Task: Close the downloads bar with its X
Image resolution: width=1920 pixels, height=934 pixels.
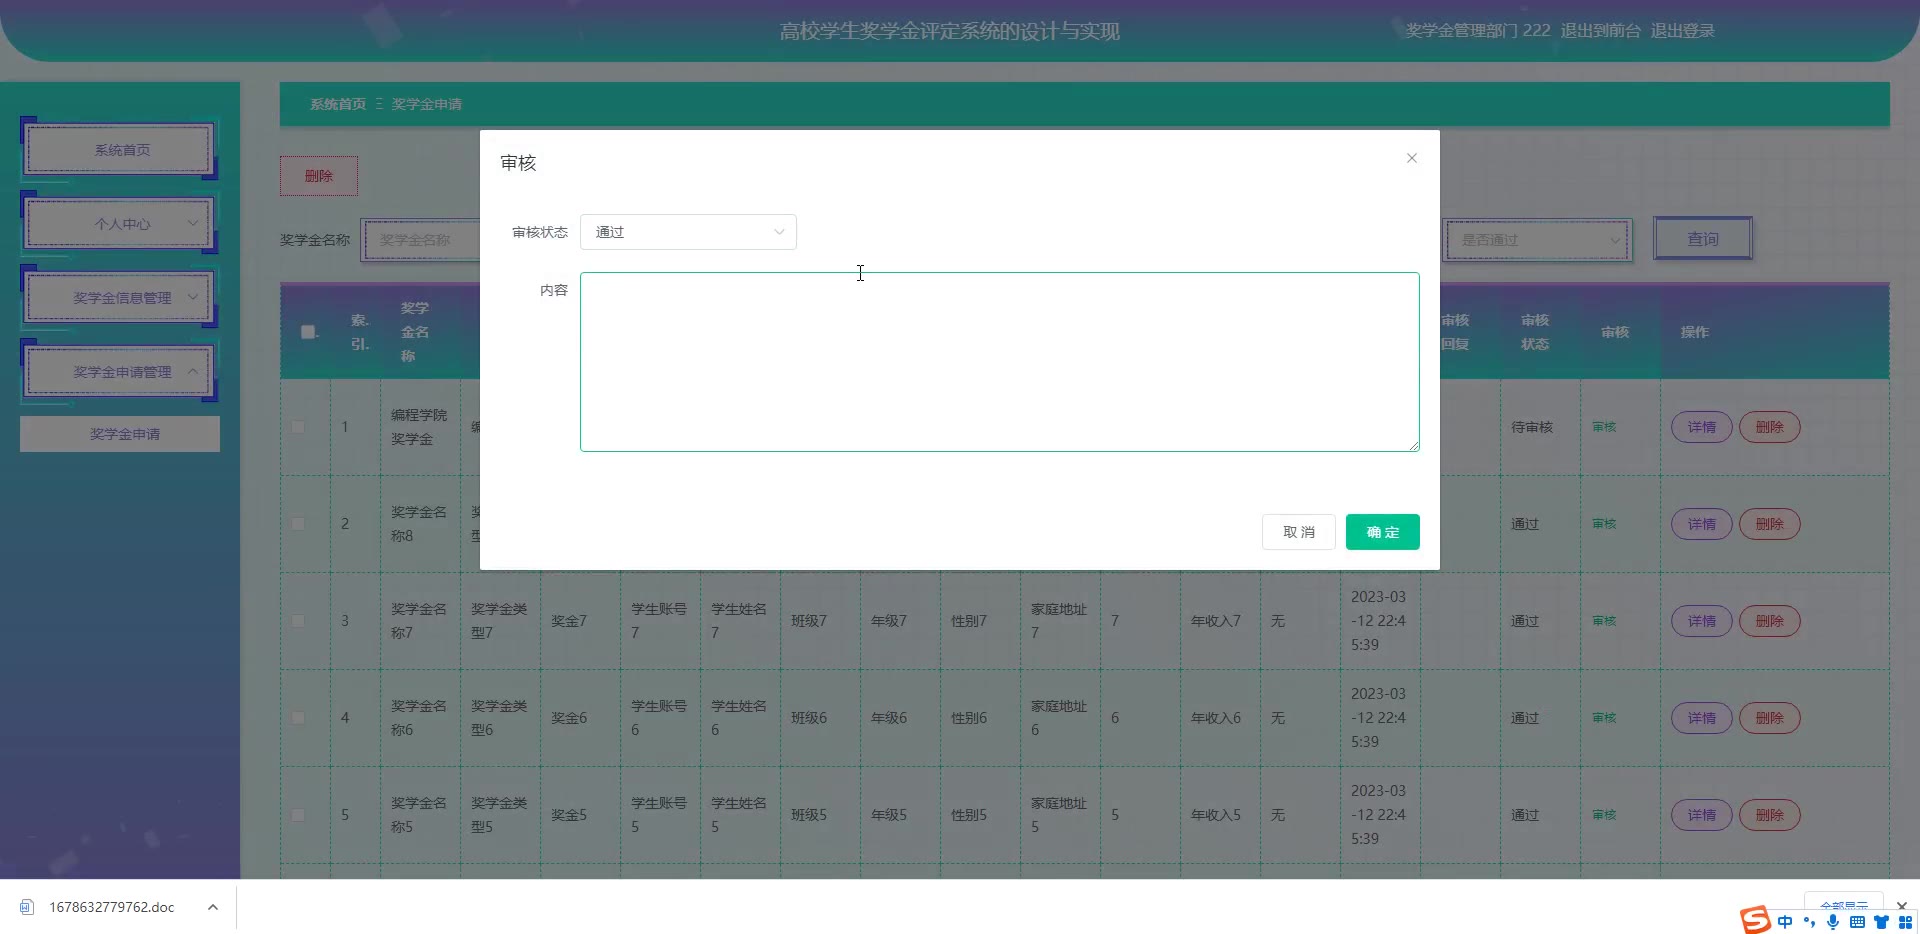Action: click(1901, 906)
